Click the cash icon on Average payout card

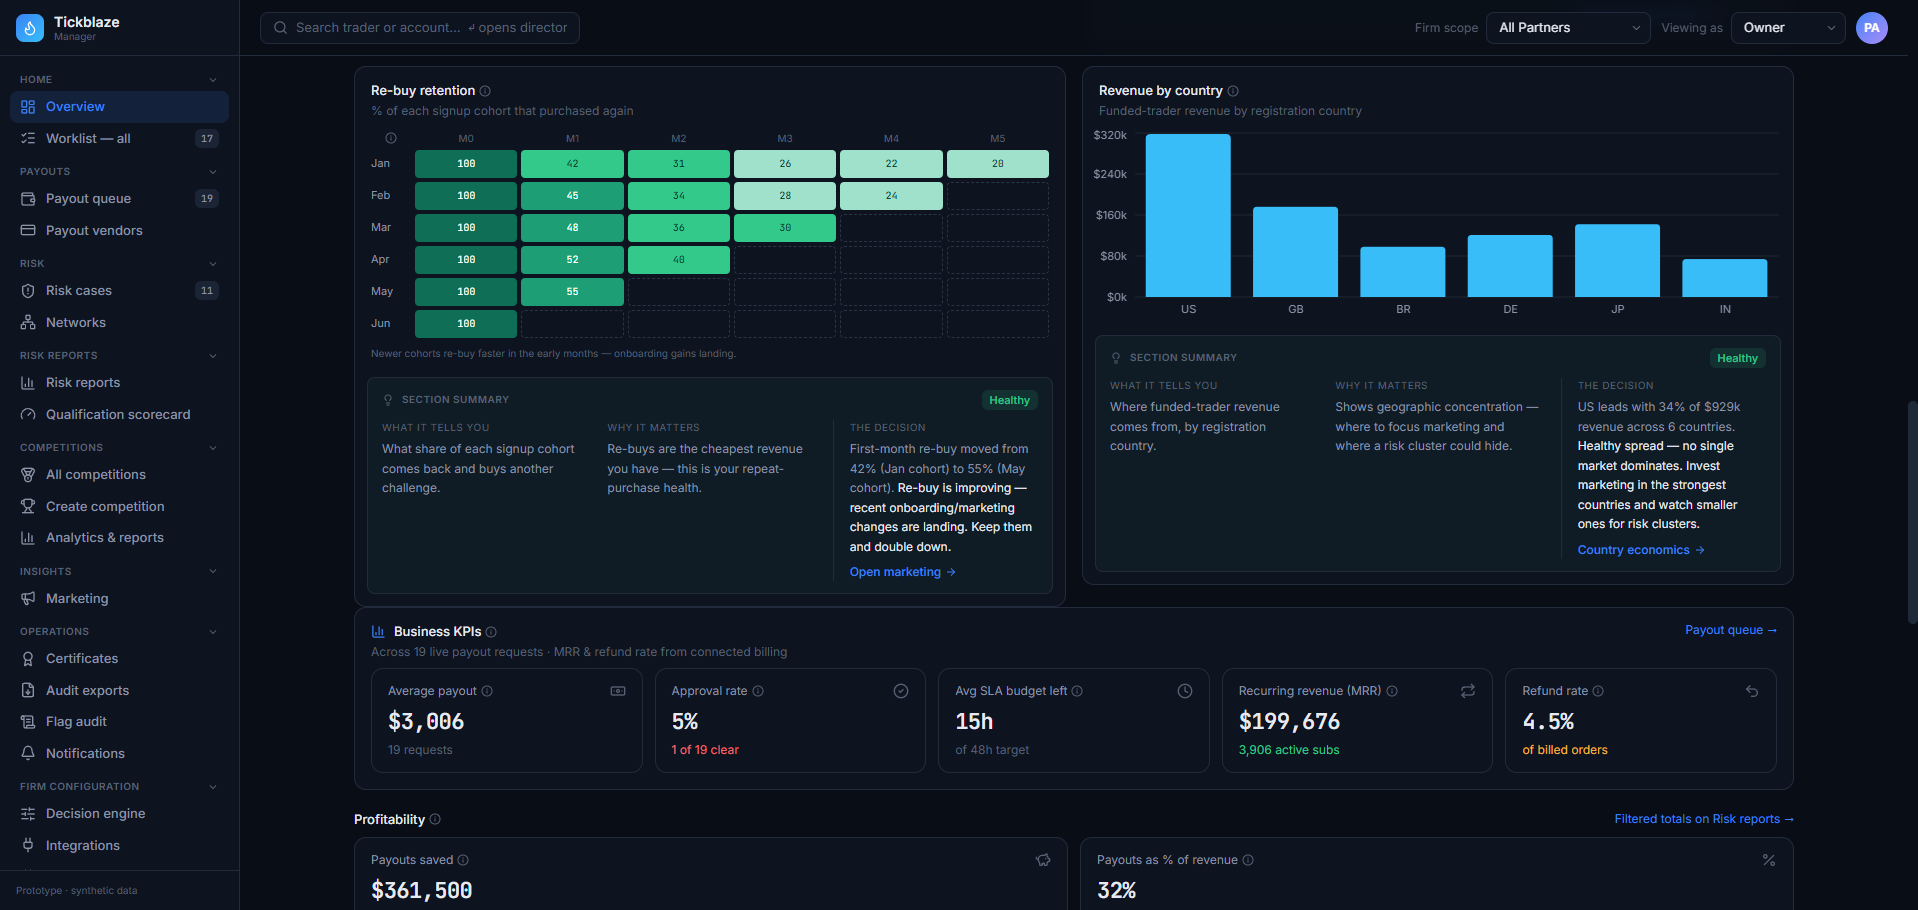coord(618,691)
